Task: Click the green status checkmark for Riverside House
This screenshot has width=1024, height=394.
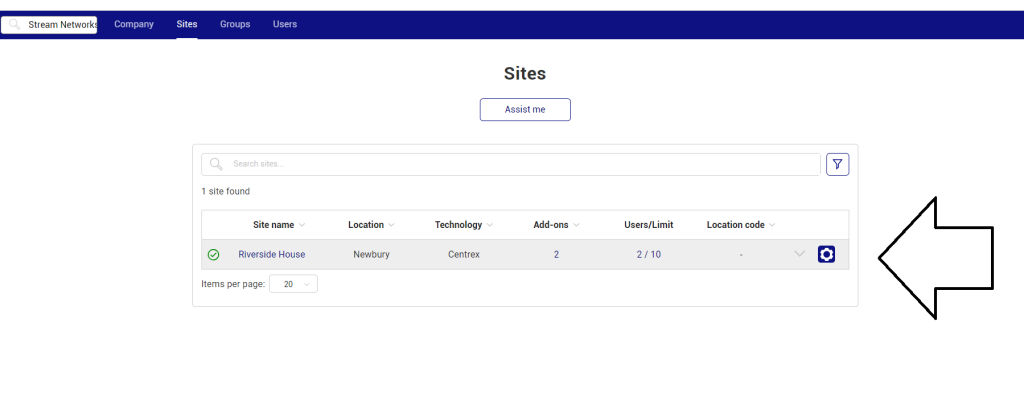Action: (x=214, y=255)
